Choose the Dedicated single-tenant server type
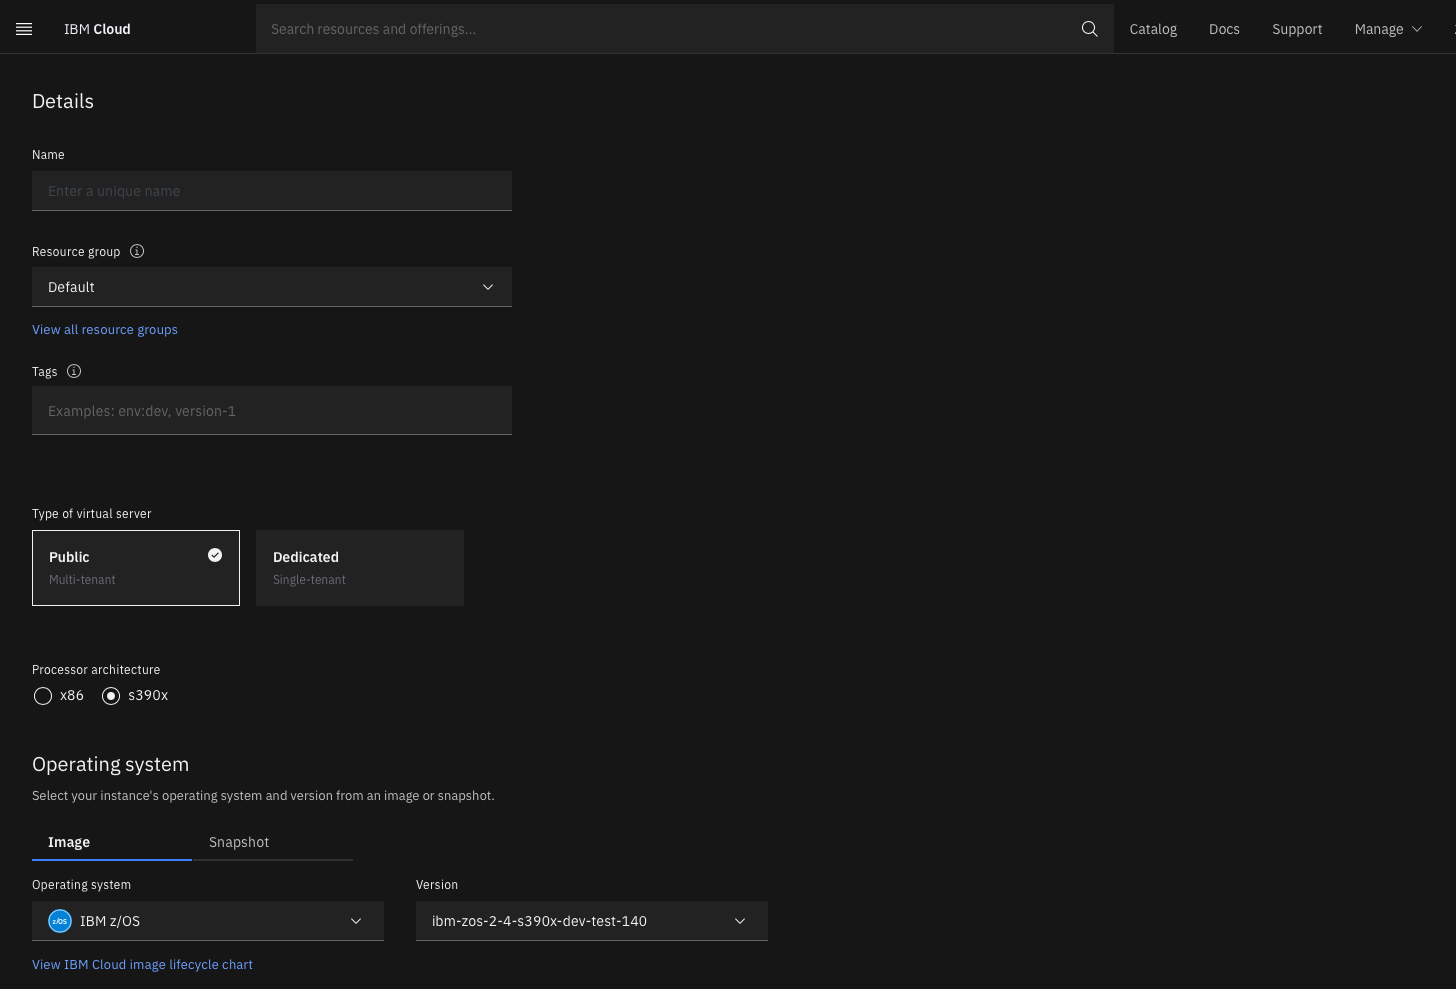 coord(360,568)
